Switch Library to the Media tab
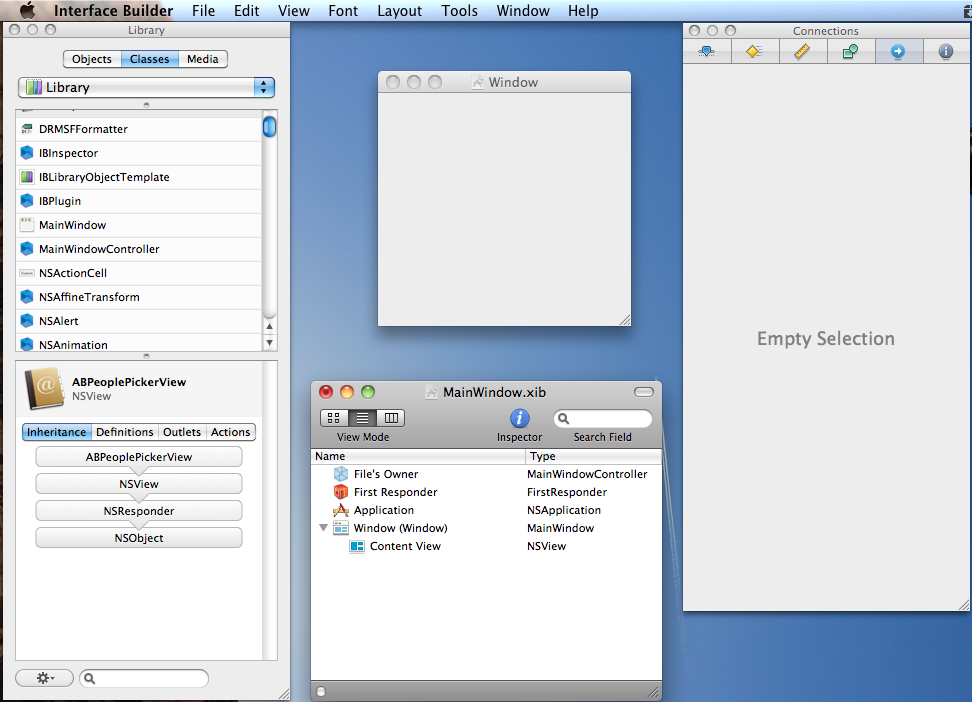Image resolution: width=972 pixels, height=702 pixels. click(203, 59)
